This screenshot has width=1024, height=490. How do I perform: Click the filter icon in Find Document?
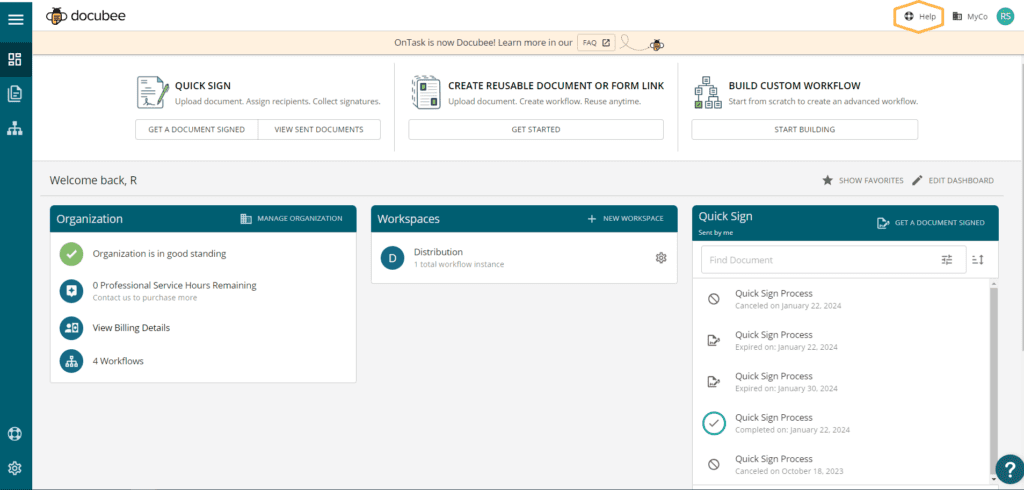click(947, 260)
